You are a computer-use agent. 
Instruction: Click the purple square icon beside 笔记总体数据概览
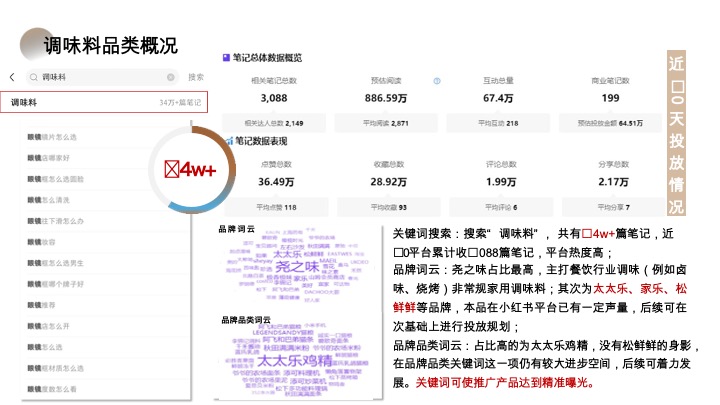[226, 57]
